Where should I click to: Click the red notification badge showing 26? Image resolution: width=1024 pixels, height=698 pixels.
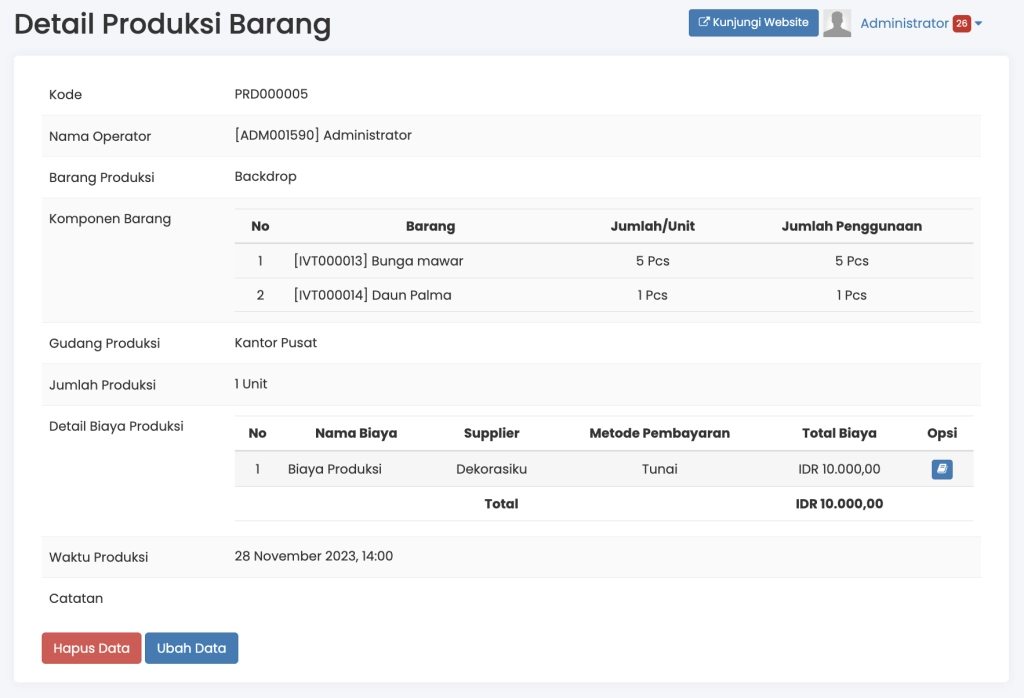[x=961, y=24]
